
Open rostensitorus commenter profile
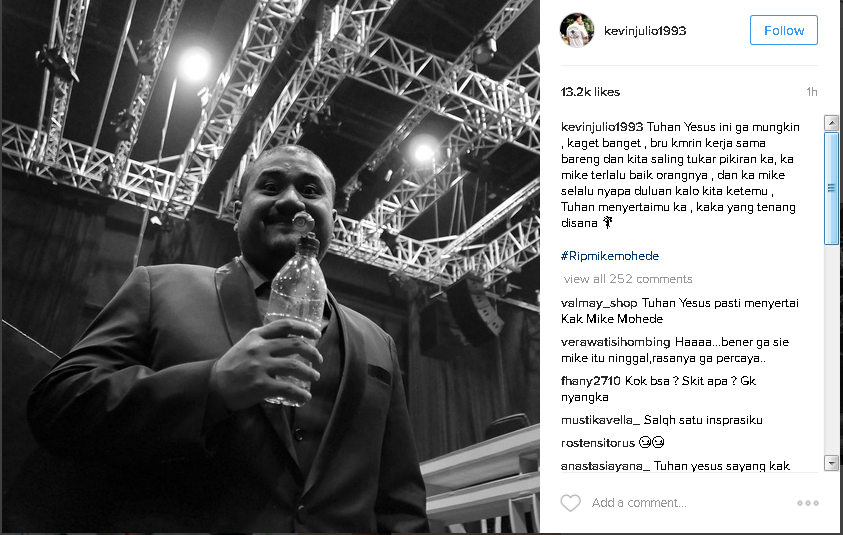click(x=597, y=443)
